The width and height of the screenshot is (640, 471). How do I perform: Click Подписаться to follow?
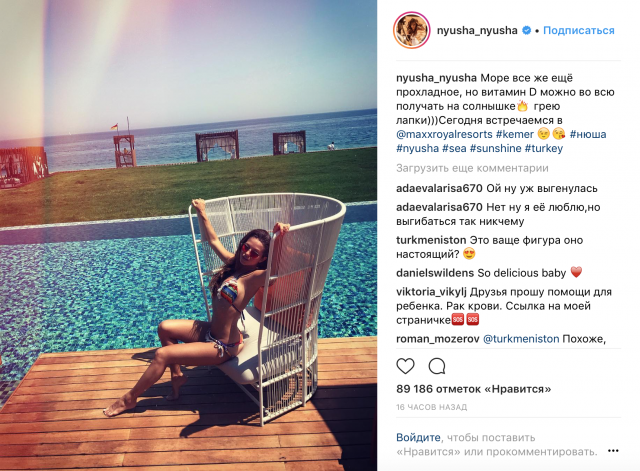pos(578,31)
